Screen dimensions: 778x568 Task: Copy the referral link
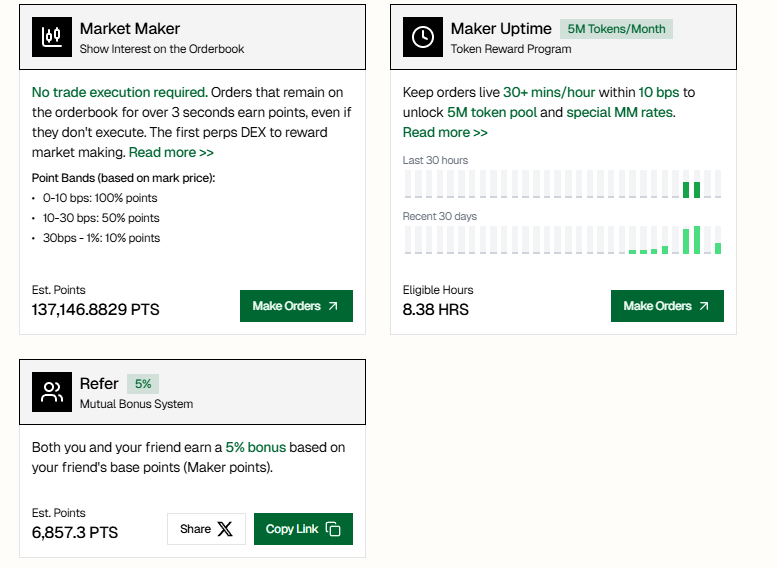(303, 529)
